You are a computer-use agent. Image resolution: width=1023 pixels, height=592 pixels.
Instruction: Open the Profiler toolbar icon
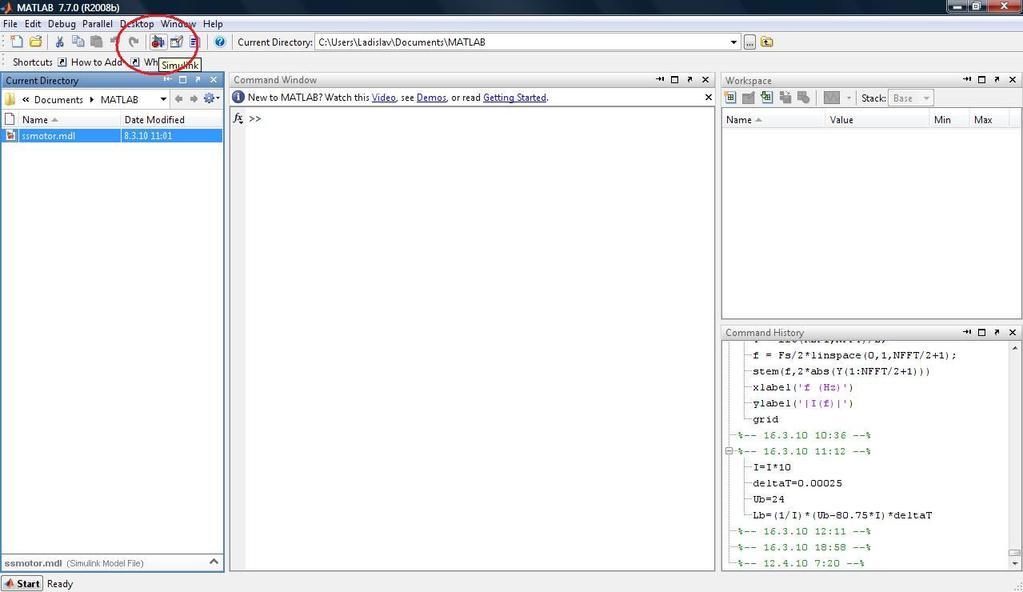(x=193, y=42)
